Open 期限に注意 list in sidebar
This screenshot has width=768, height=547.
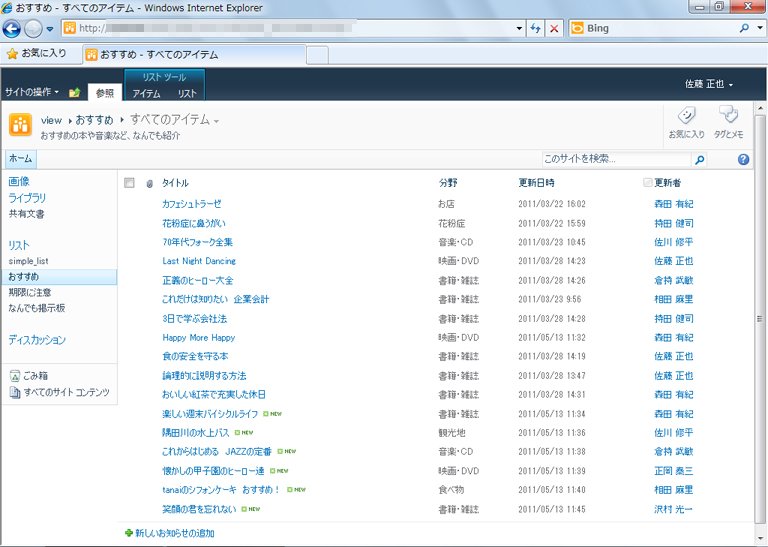pyautogui.click(x=29, y=292)
